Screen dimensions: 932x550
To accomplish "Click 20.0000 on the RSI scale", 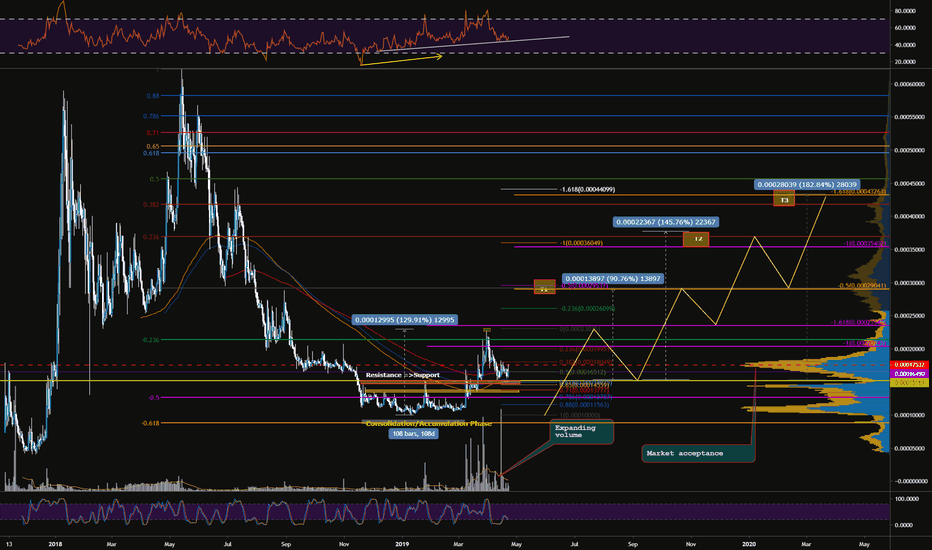I will point(904,62).
